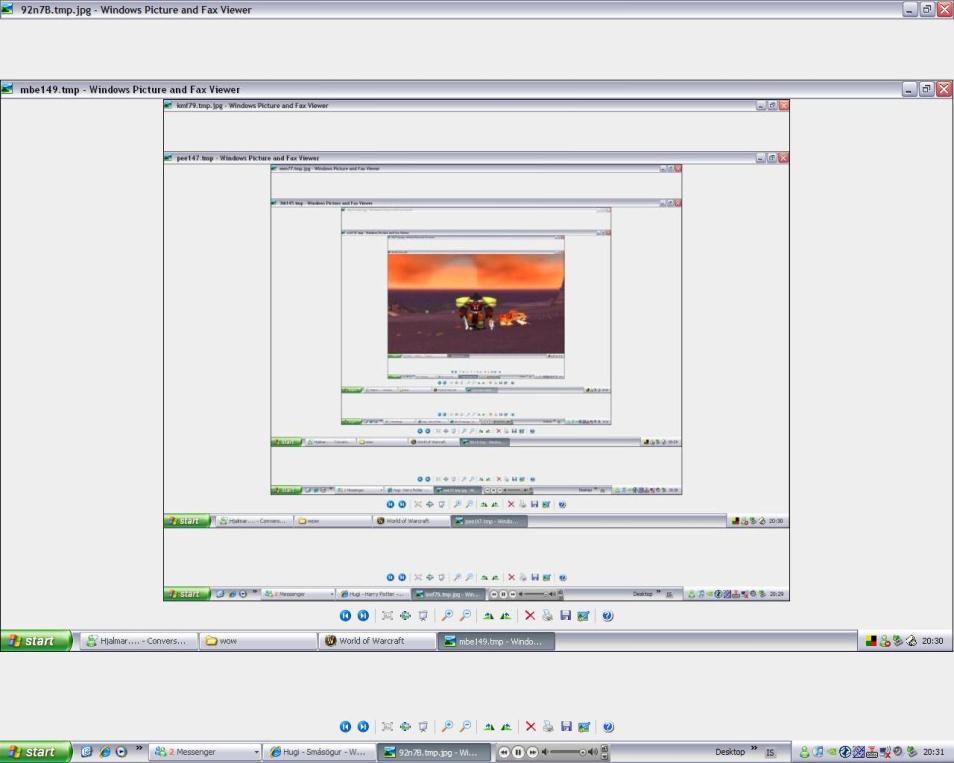This screenshot has height=763, width=954.
Task: Start Slide Show from 92n7B.tmp.jpg viewer toolbar
Action: [423, 726]
